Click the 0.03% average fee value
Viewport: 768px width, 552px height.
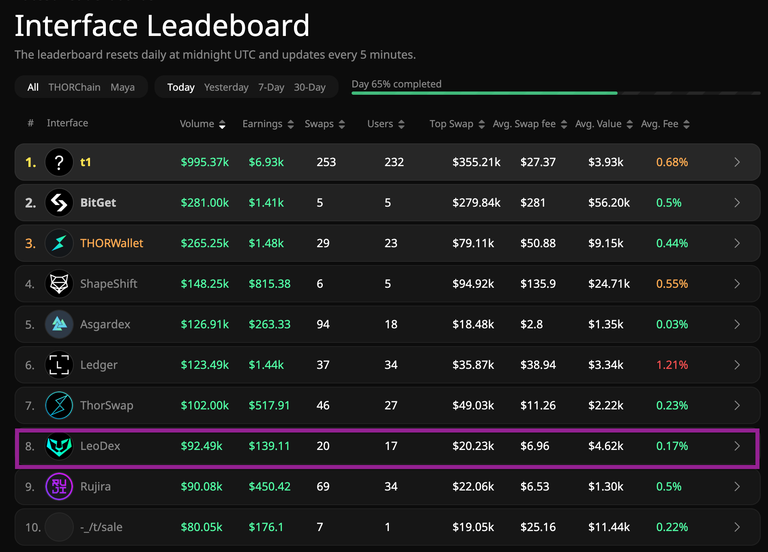point(672,324)
